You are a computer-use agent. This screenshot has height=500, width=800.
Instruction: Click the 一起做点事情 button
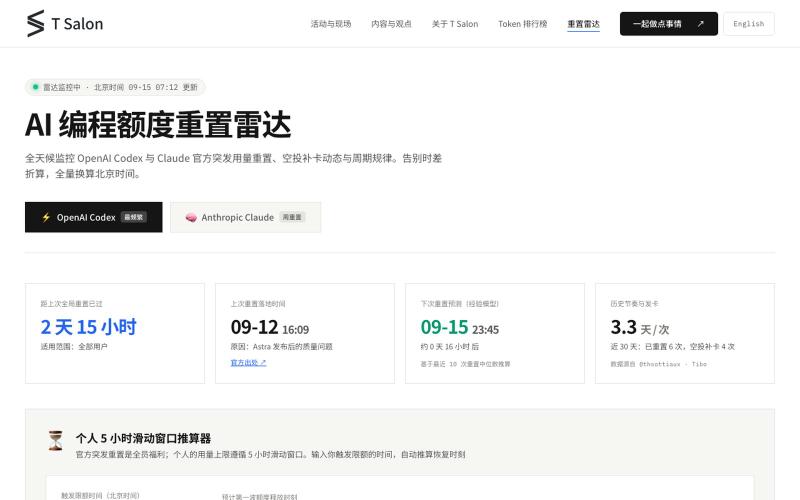(668, 24)
